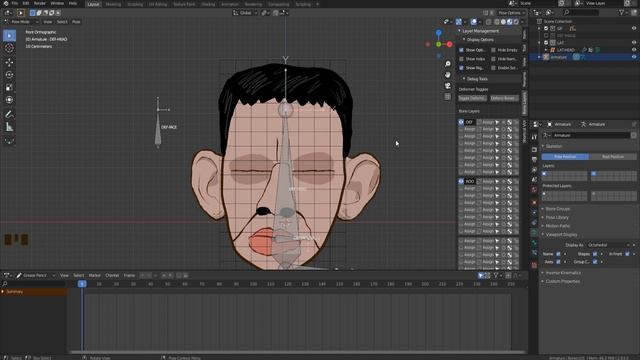This screenshot has width=640, height=360.
Task: Click the outliner filter funnel icon
Action: (621, 13)
